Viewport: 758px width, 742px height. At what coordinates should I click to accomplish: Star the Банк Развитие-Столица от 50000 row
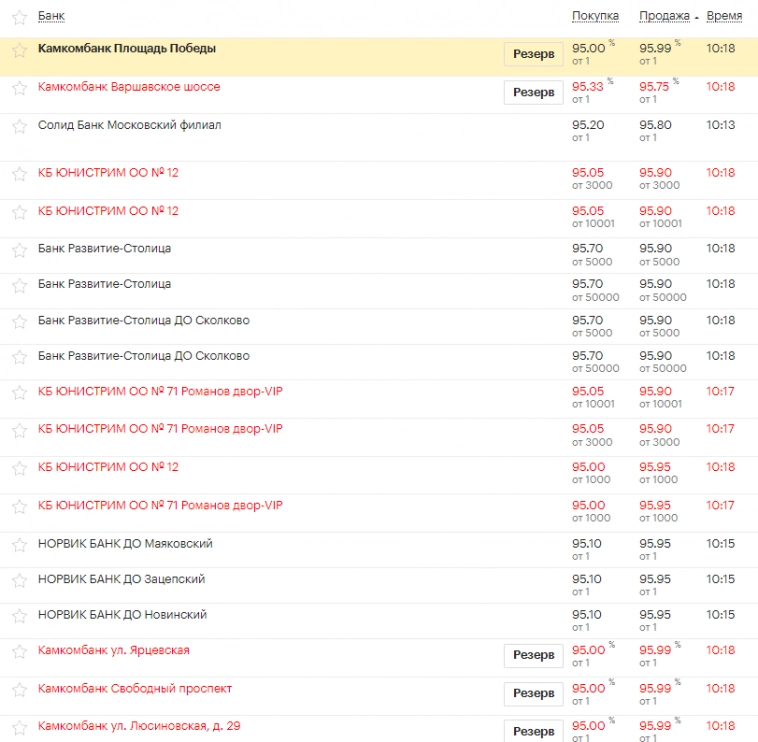[x=20, y=286]
